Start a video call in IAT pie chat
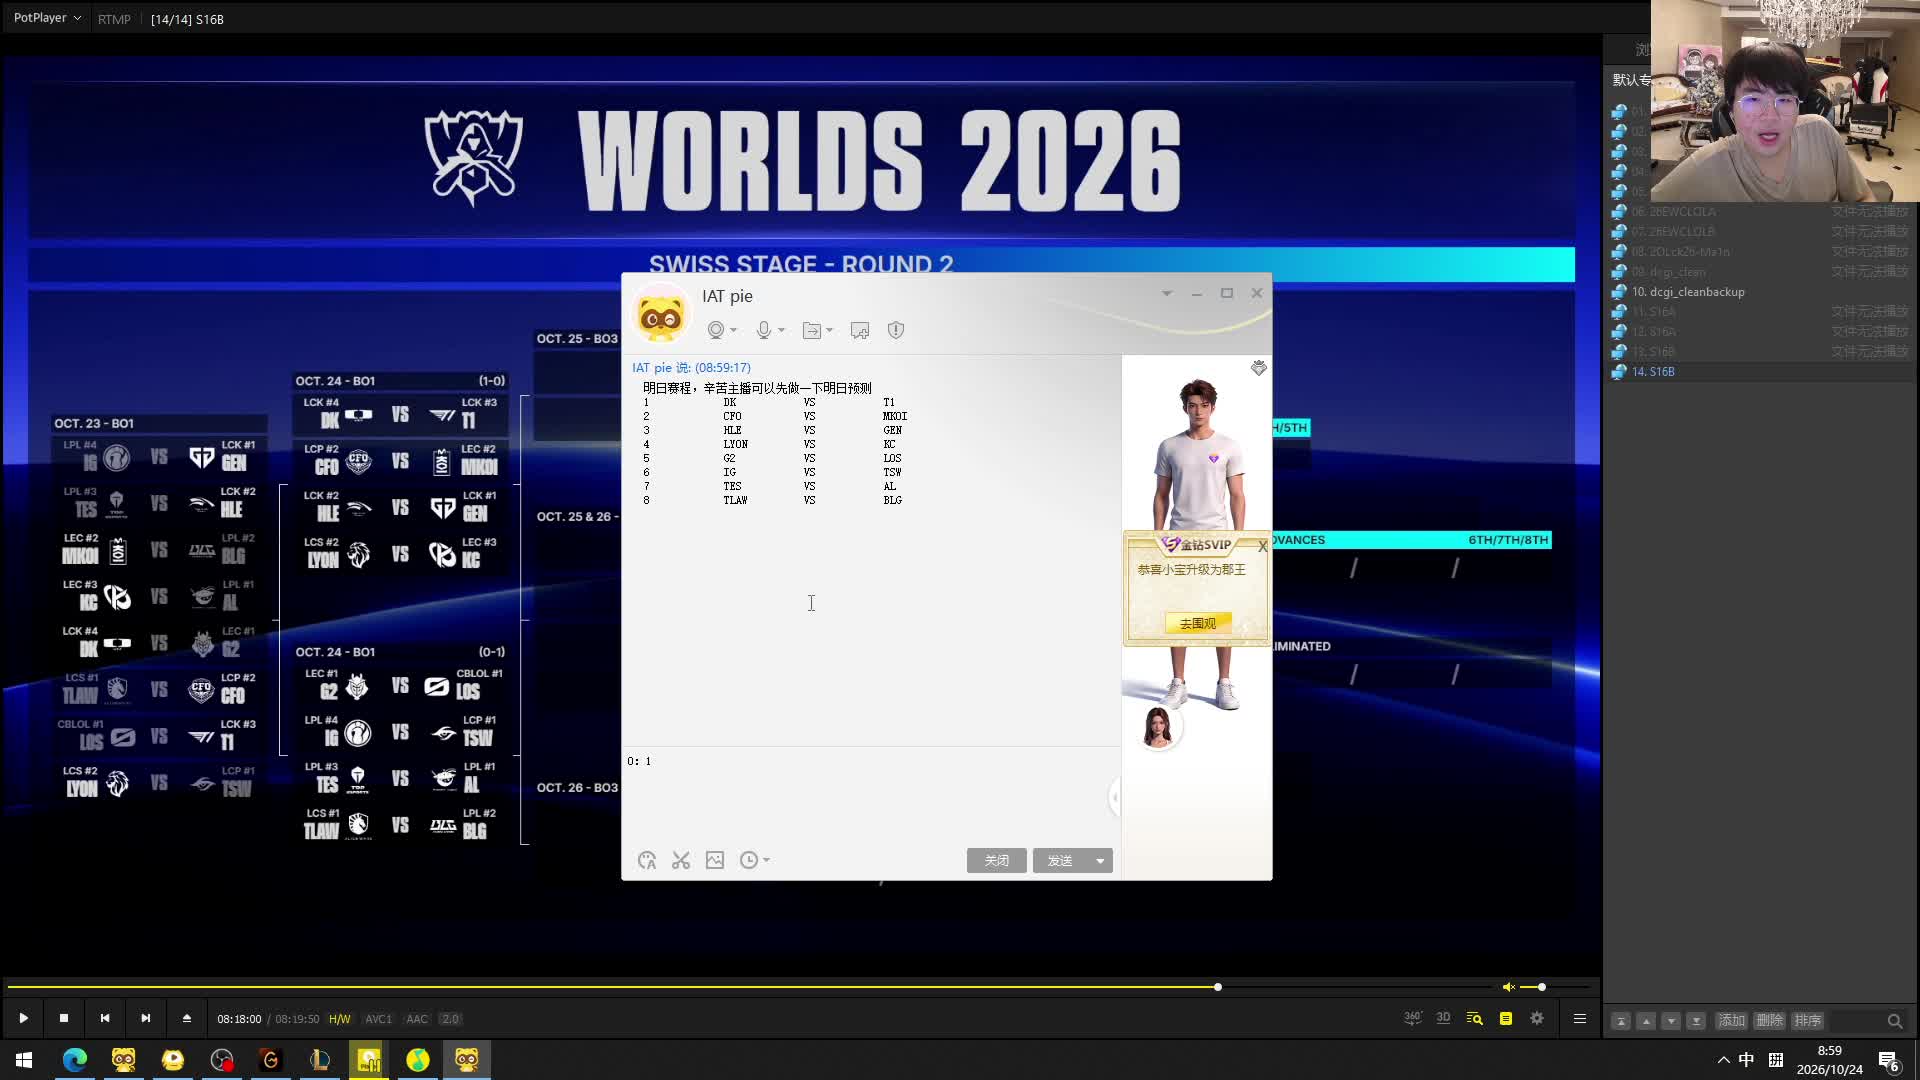The width and height of the screenshot is (1920, 1080). pos(716,330)
